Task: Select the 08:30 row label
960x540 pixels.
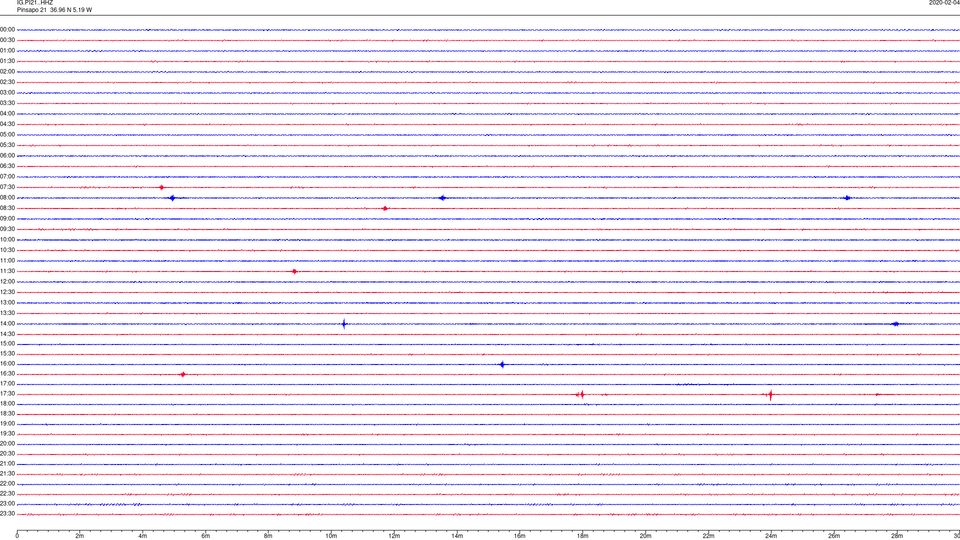Action: 7,208
